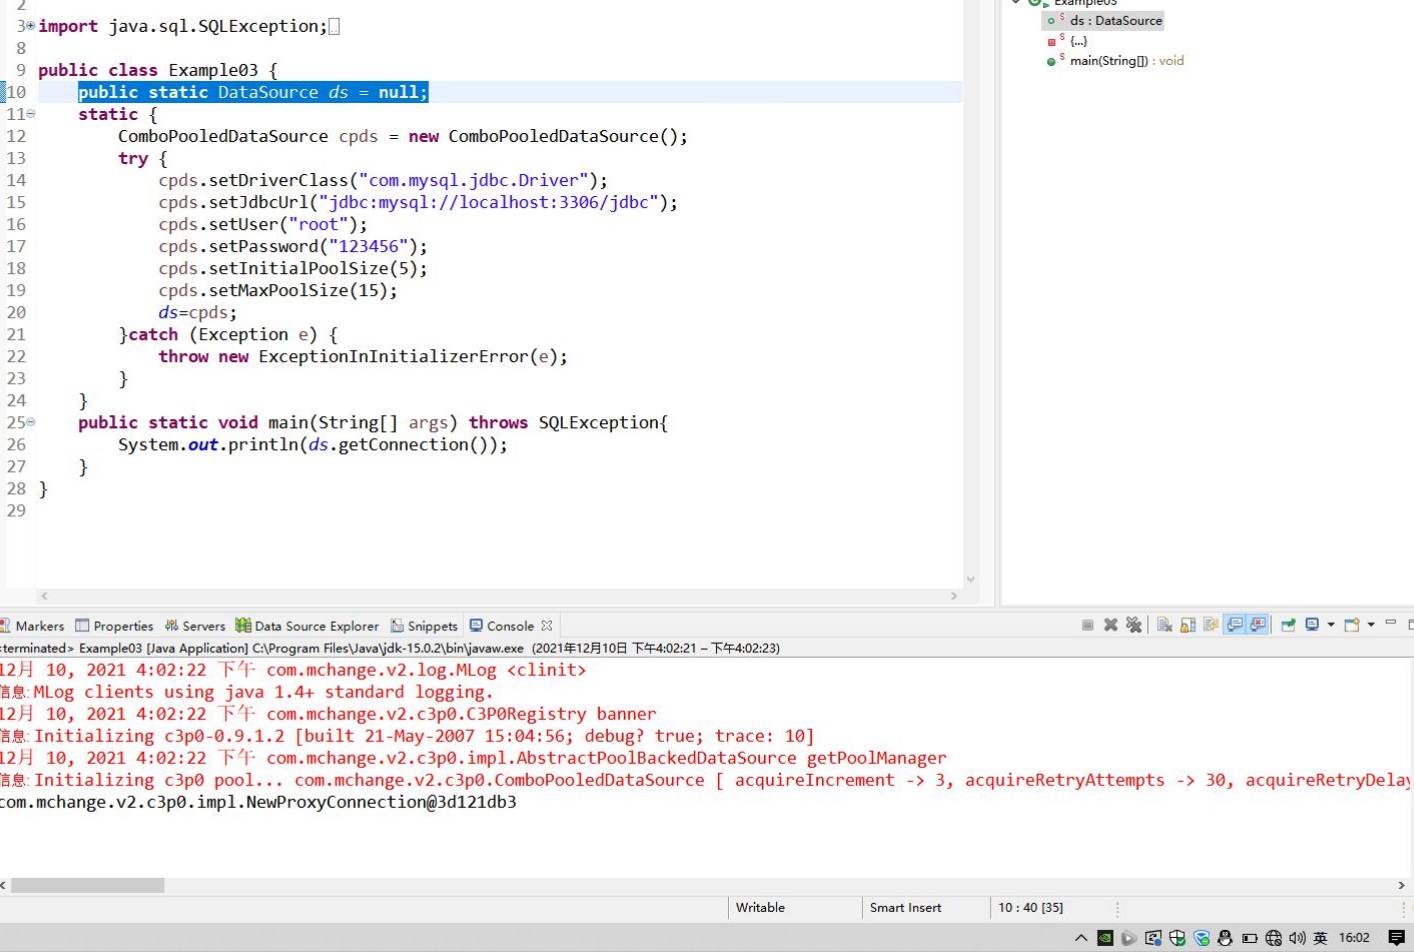Click the 'NewProxyConnection@3d121db3' console output line
This screenshot has height=952, width=1414.
coord(258,802)
